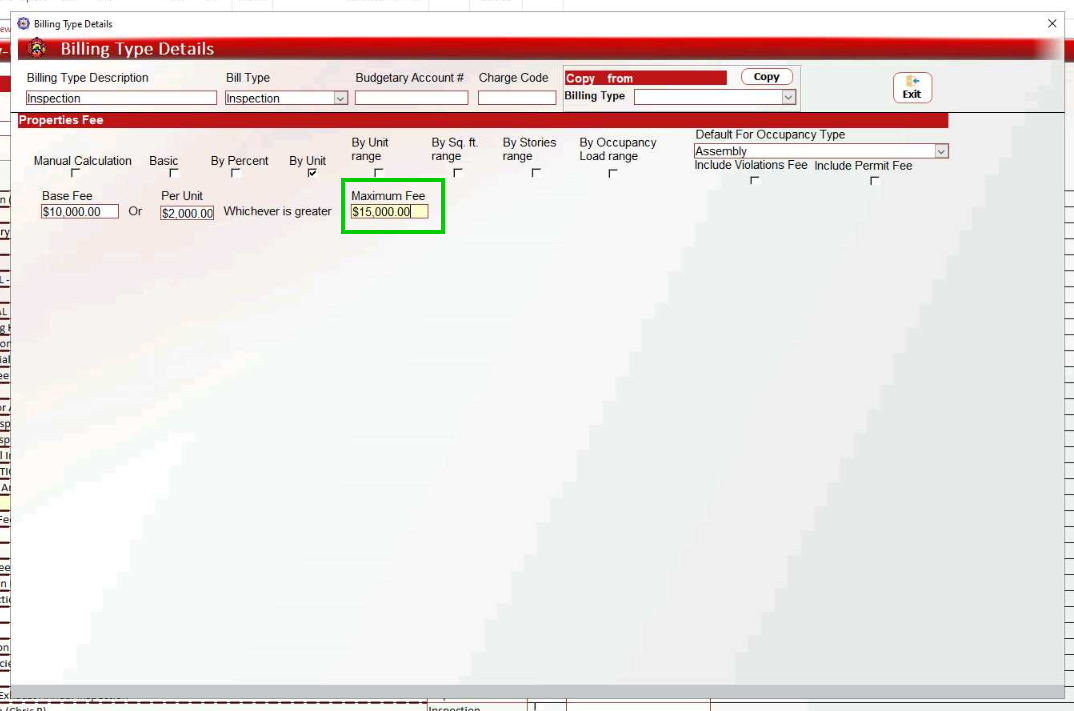Check the Include Permit Fee checkbox
Image resolution: width=1074 pixels, height=711 pixels.
click(x=875, y=180)
